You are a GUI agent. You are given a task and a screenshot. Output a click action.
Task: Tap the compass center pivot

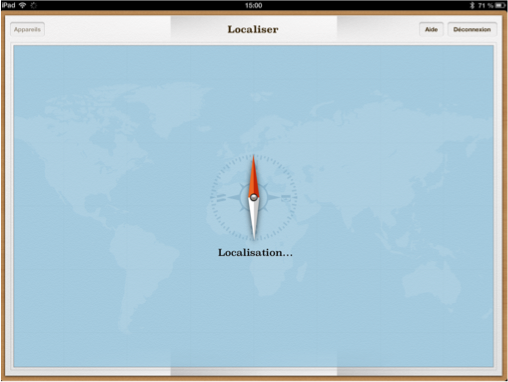point(254,197)
